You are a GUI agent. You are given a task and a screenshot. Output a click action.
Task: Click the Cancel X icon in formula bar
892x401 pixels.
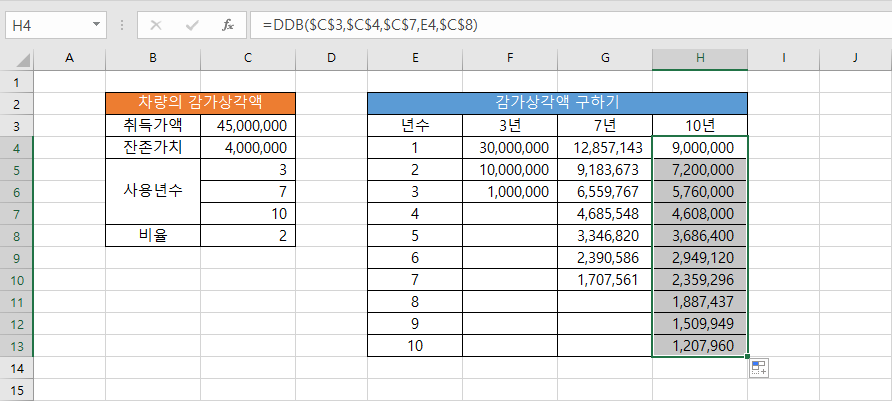(156, 25)
